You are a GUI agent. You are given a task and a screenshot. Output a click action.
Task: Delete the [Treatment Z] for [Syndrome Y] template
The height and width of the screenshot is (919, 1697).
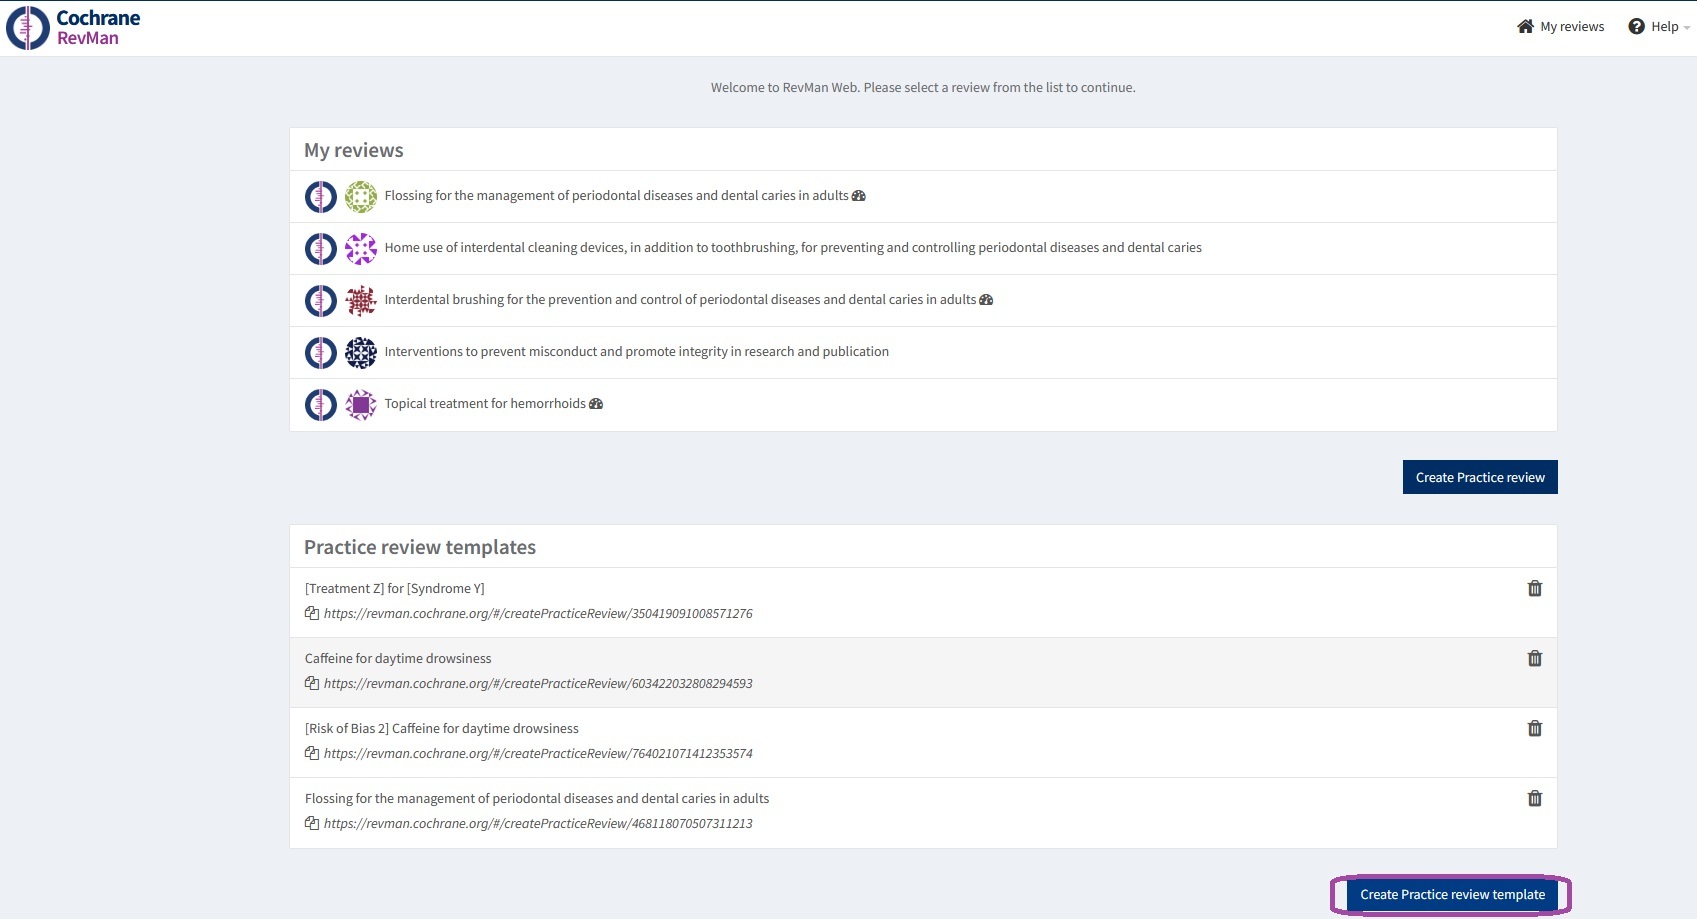1534,588
